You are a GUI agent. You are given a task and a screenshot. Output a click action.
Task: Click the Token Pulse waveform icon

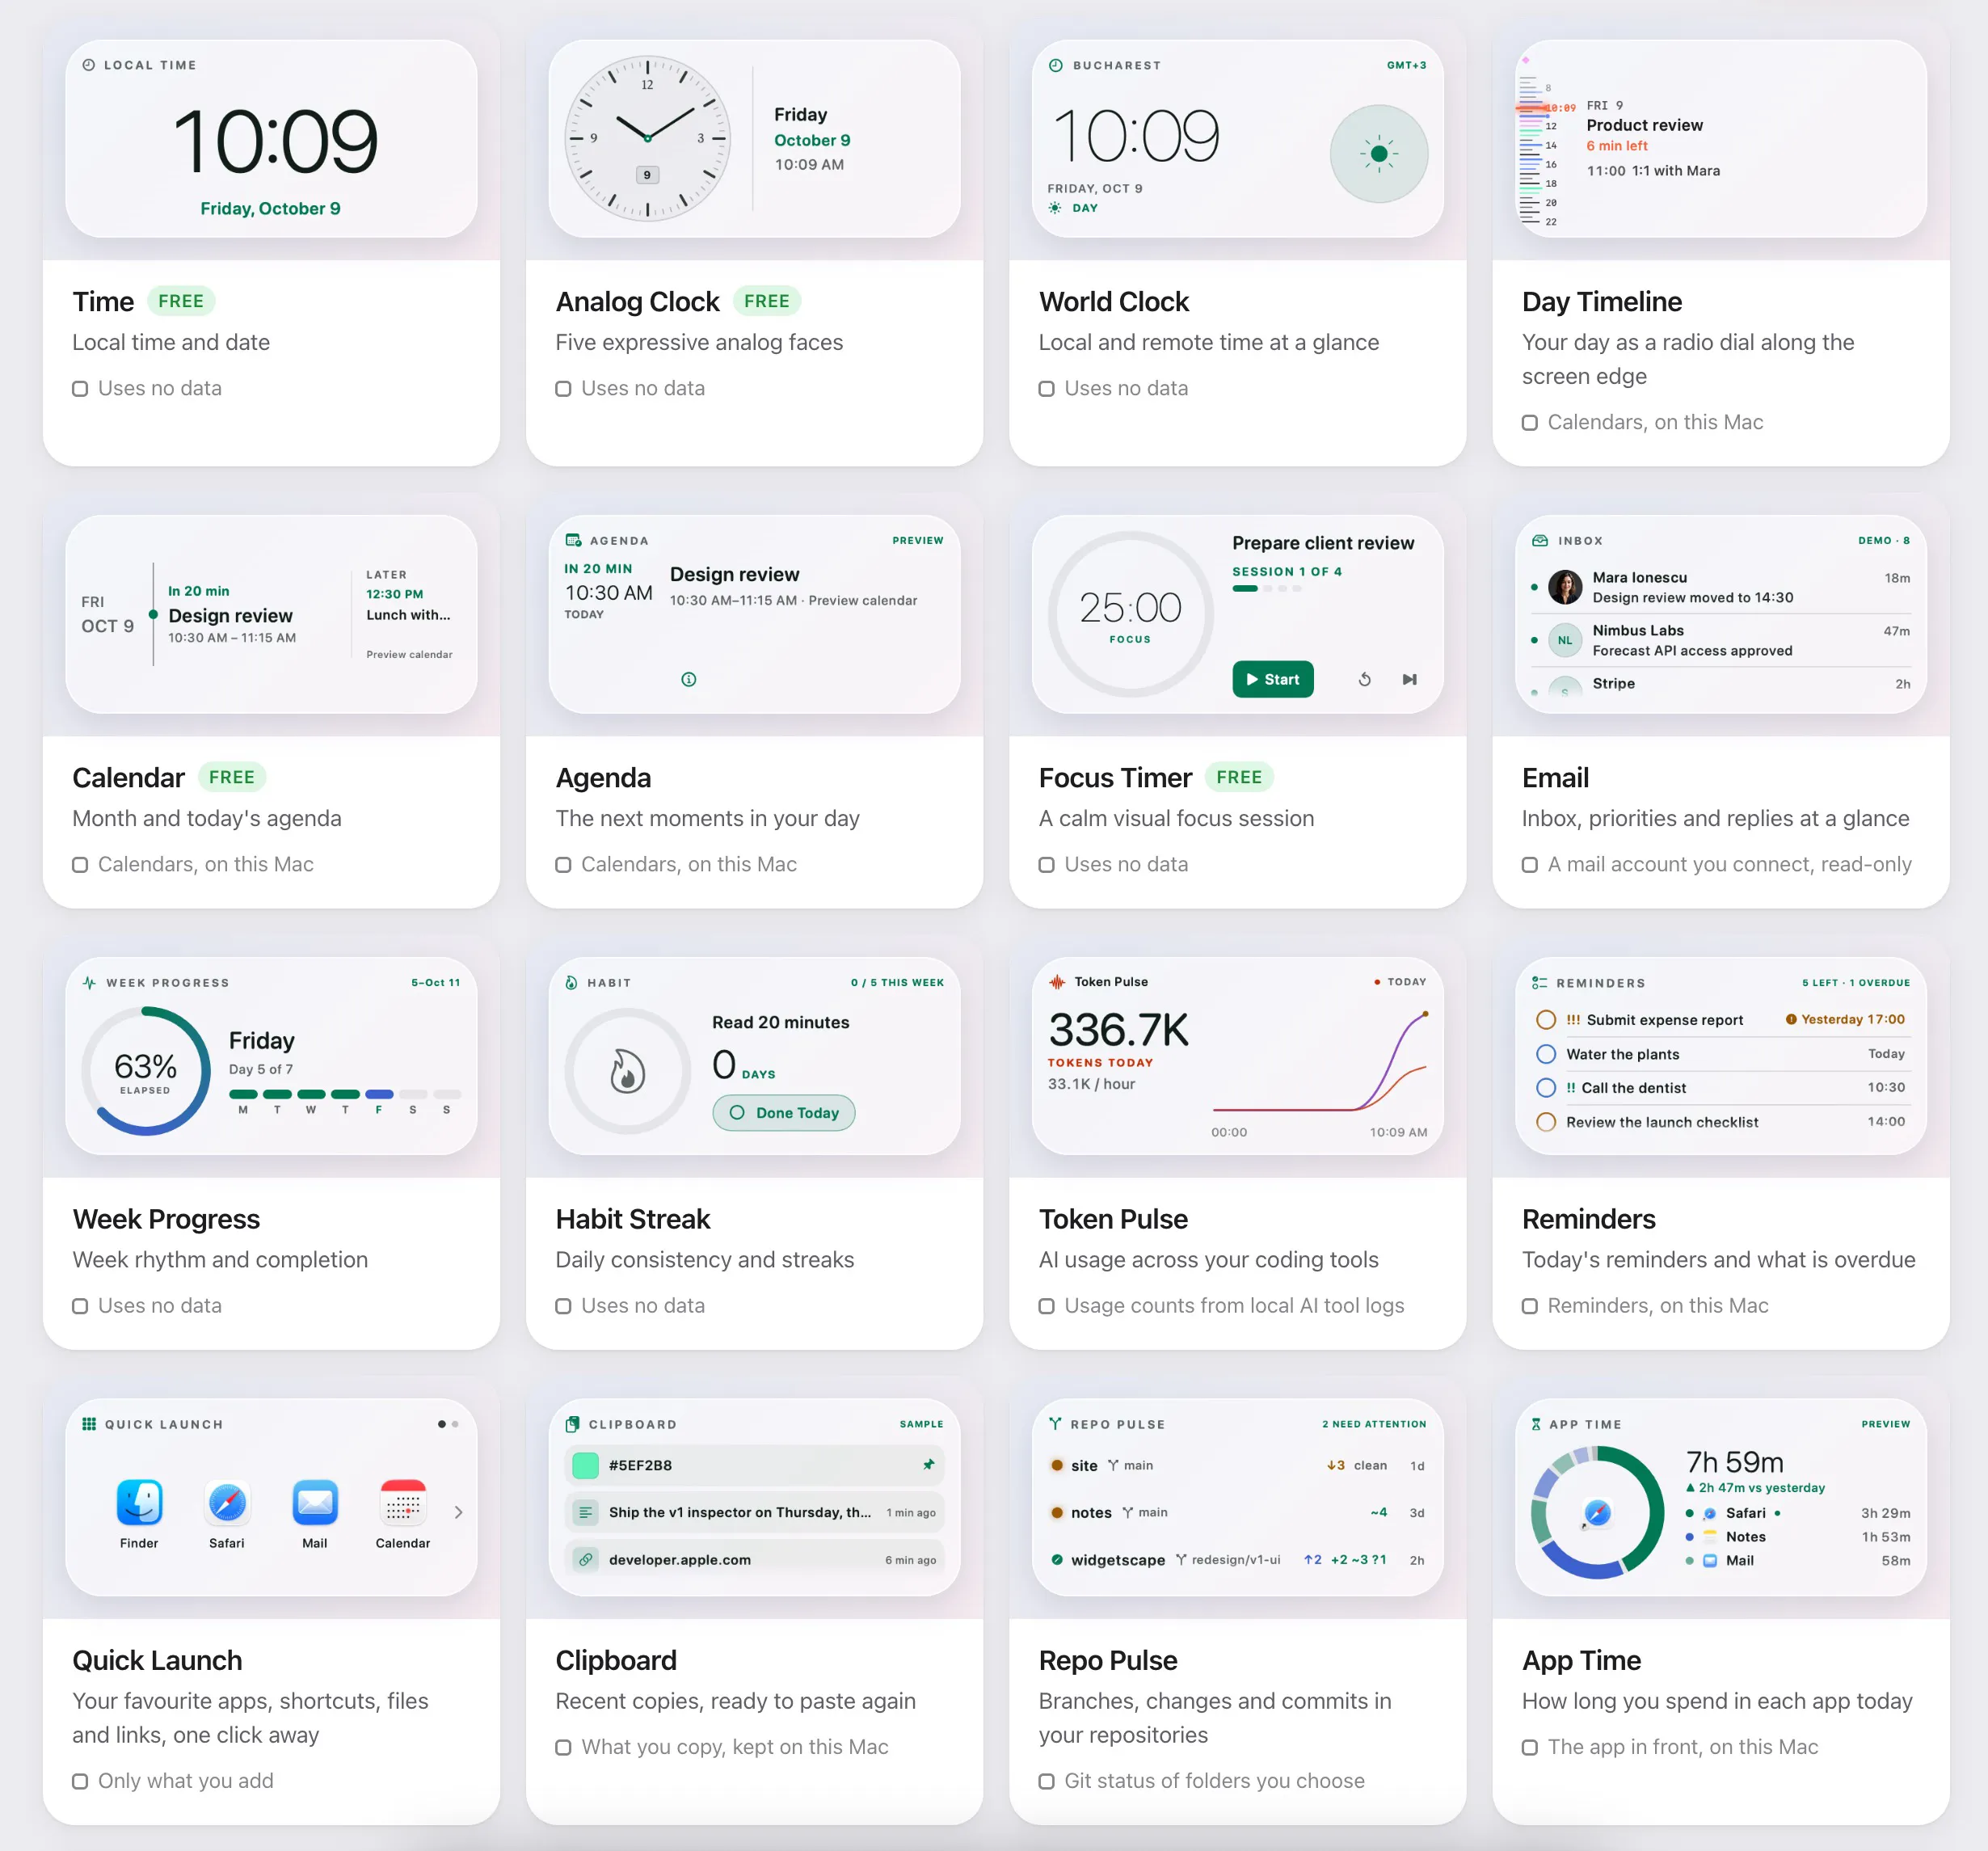pyautogui.click(x=1057, y=982)
